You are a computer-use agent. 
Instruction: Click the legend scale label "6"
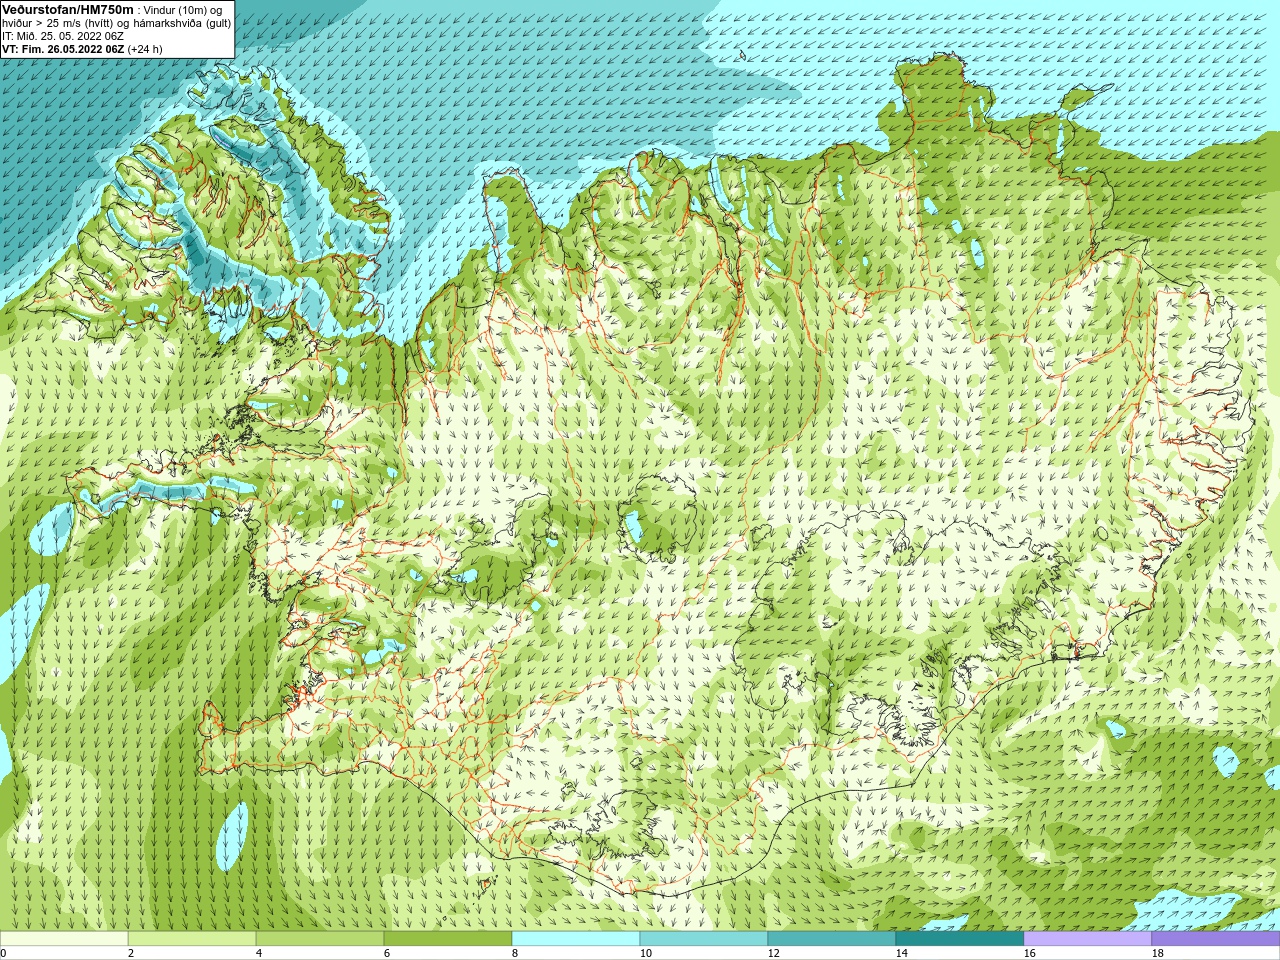[x=387, y=953]
